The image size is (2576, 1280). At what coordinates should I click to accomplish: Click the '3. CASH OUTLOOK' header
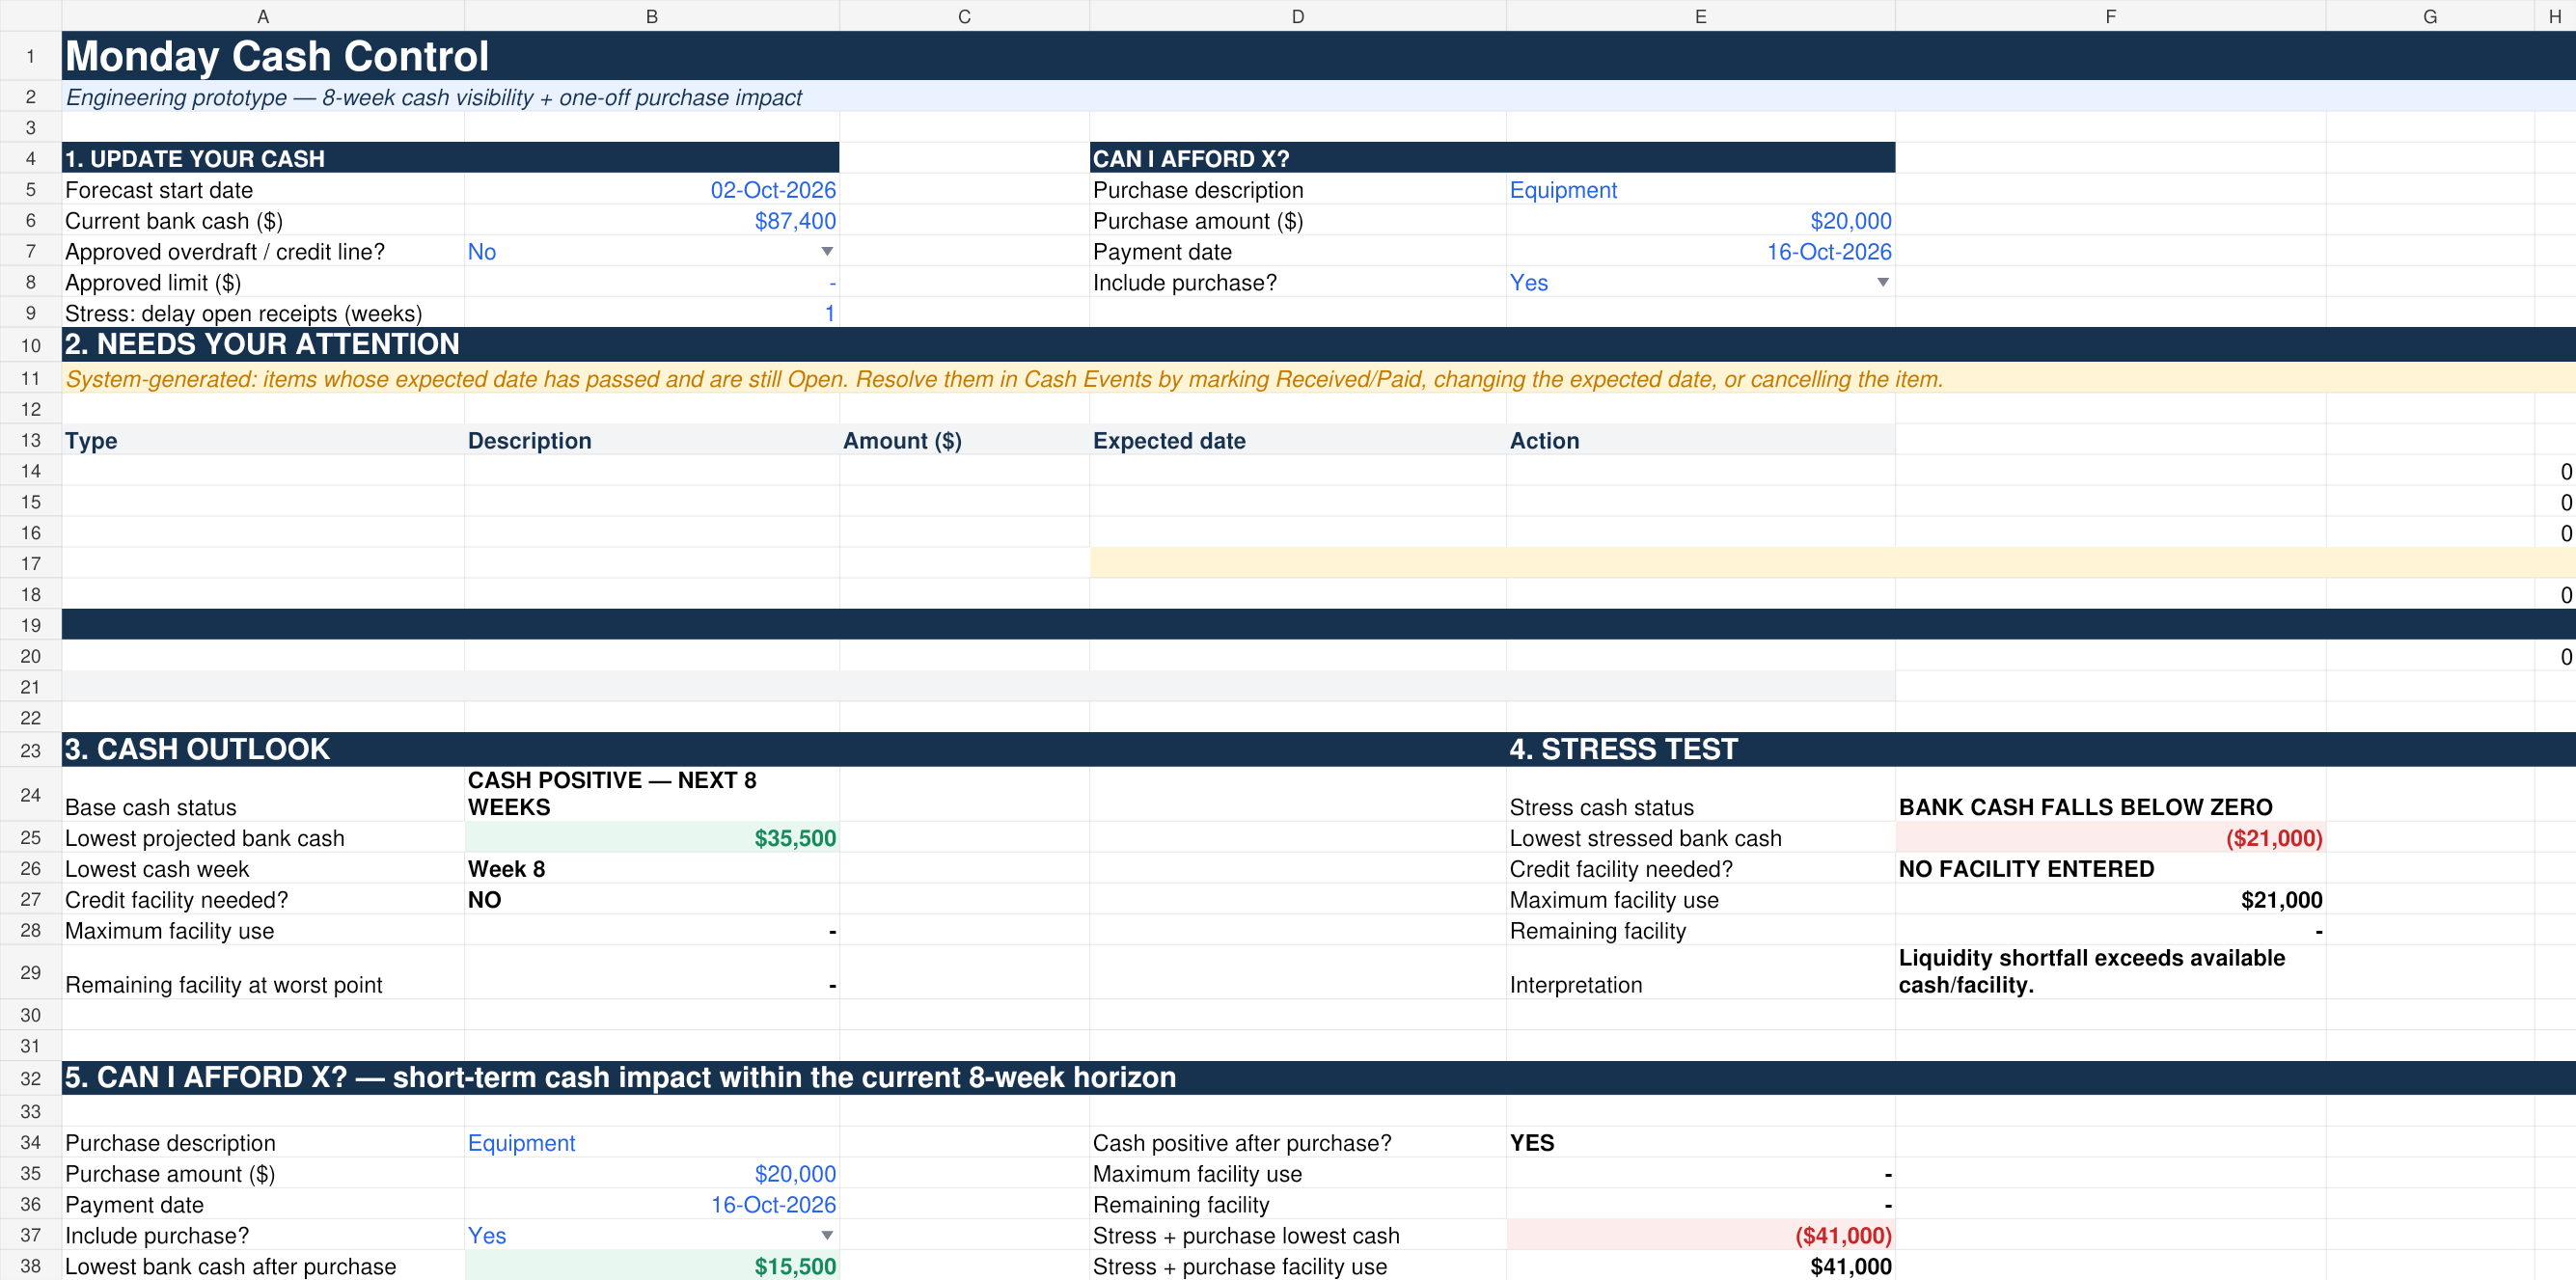click(197, 749)
